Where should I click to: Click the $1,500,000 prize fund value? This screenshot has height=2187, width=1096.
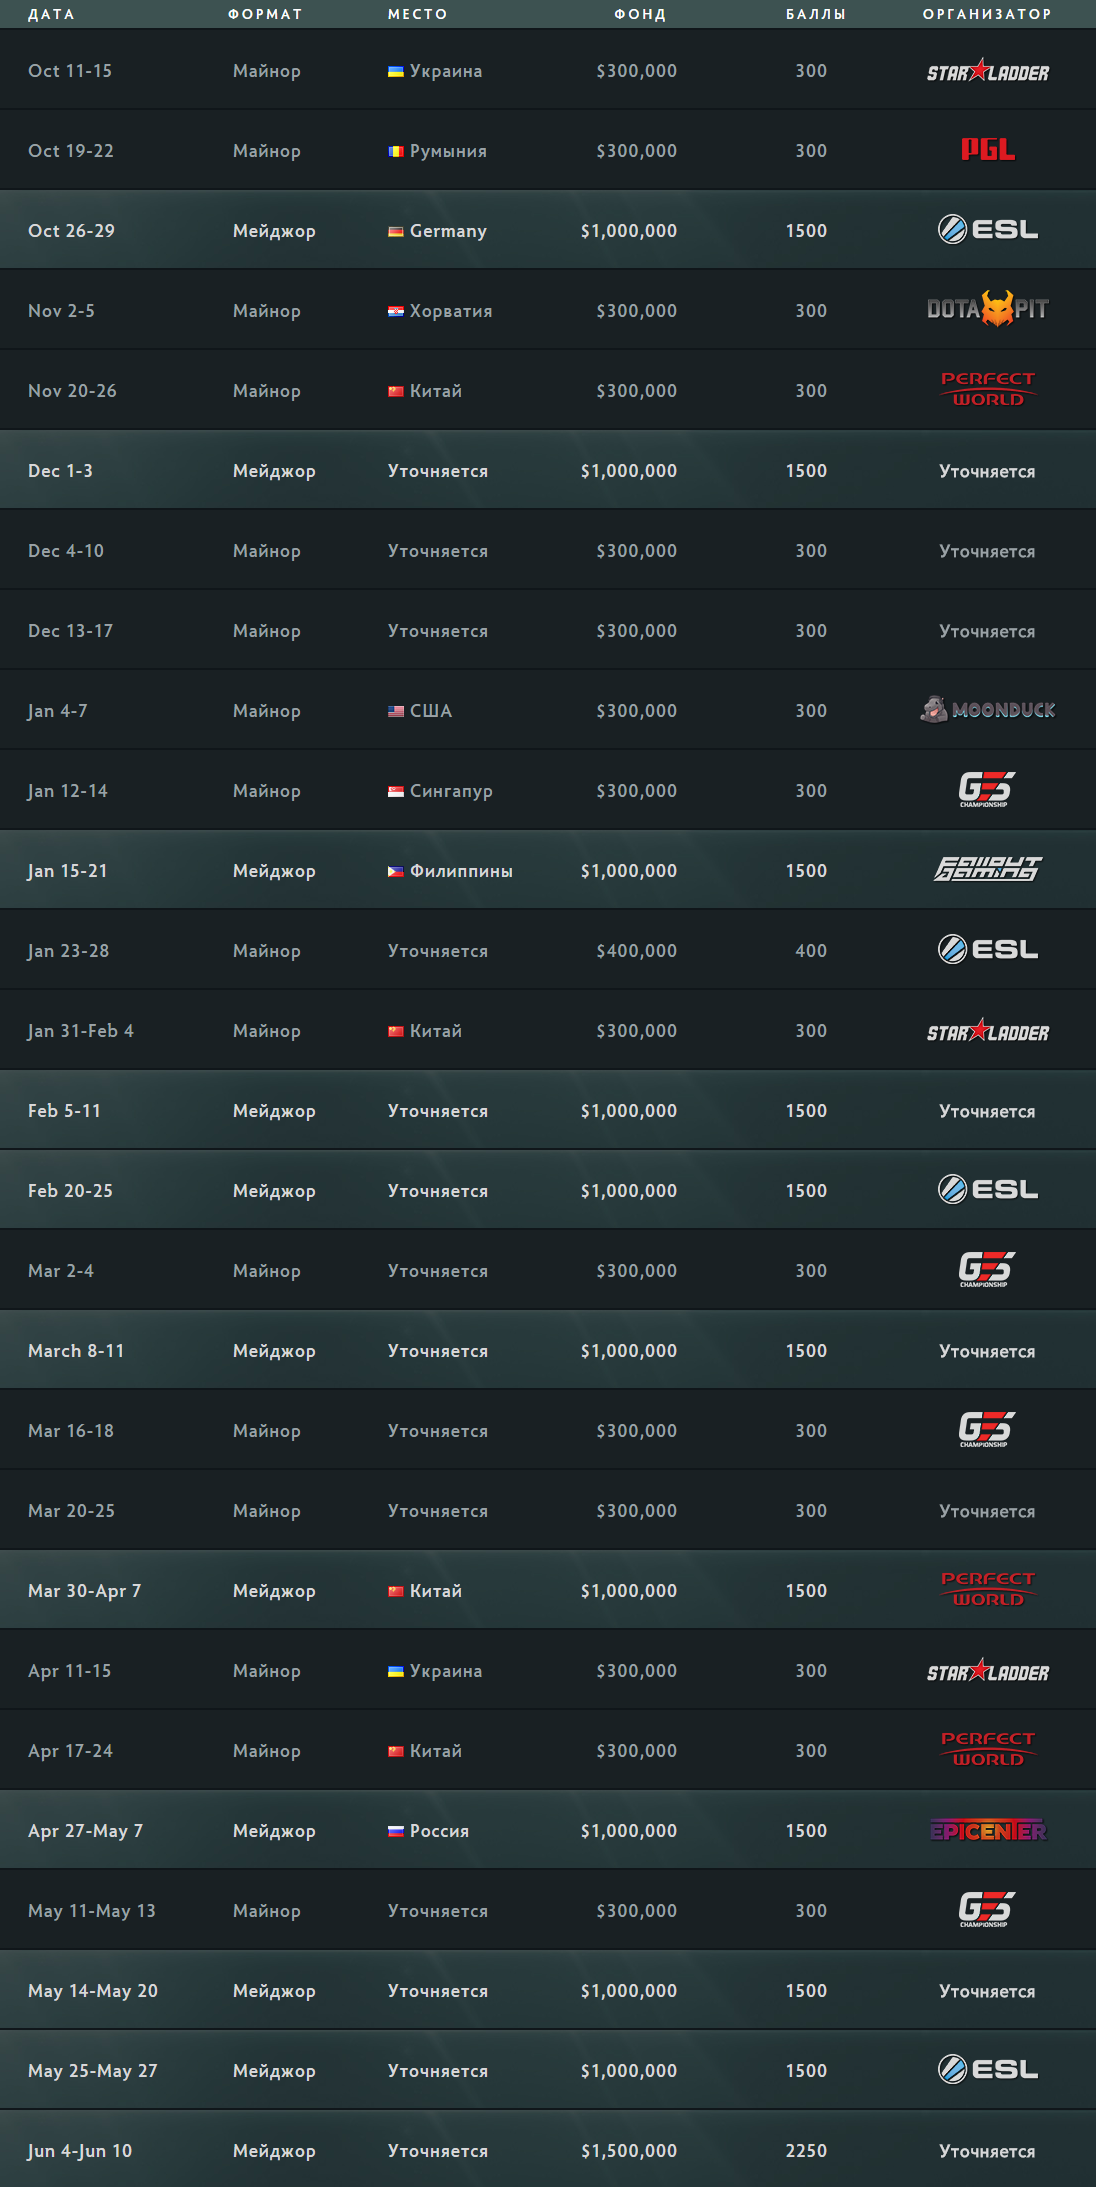click(x=629, y=2151)
